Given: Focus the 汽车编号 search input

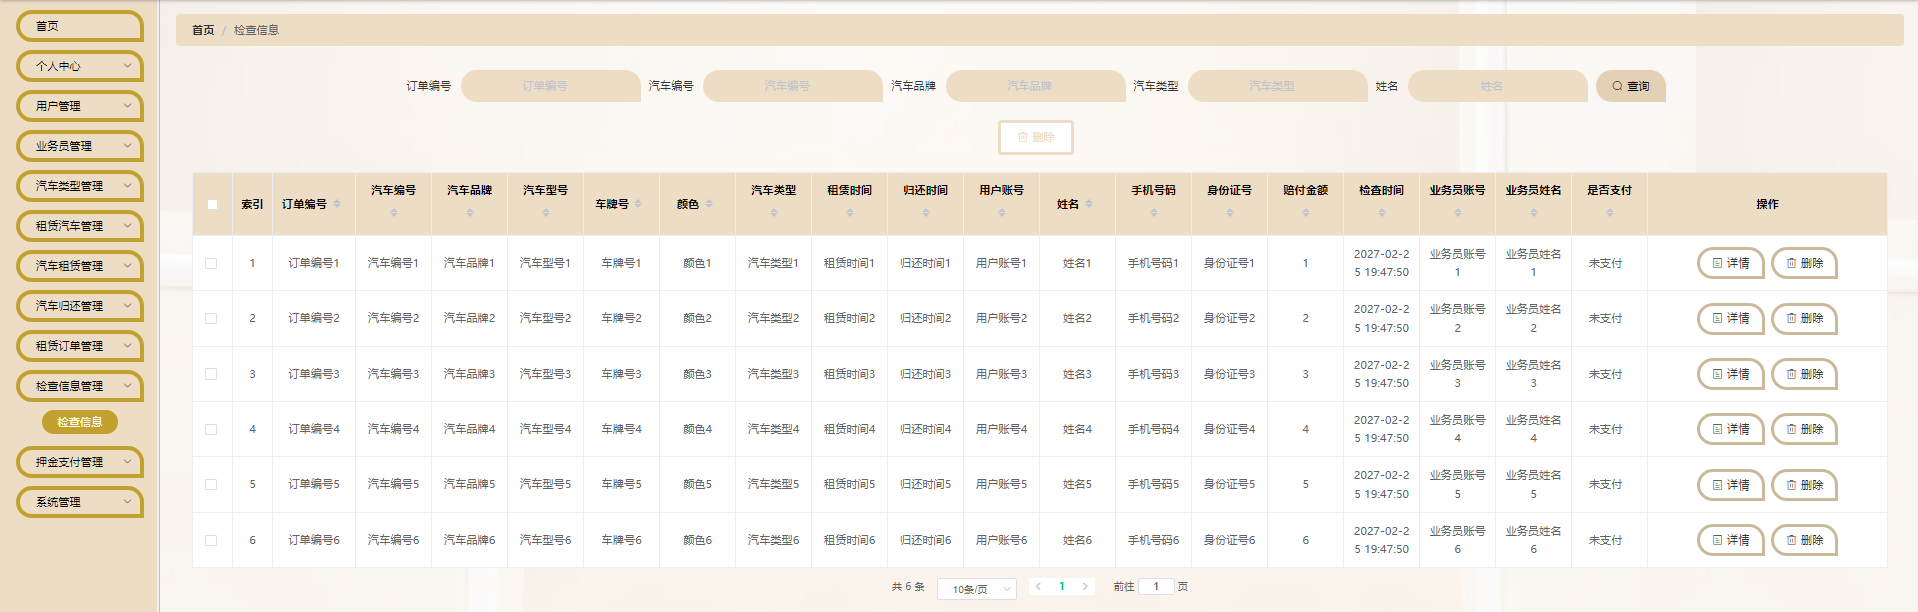Looking at the screenshot, I should coord(793,86).
